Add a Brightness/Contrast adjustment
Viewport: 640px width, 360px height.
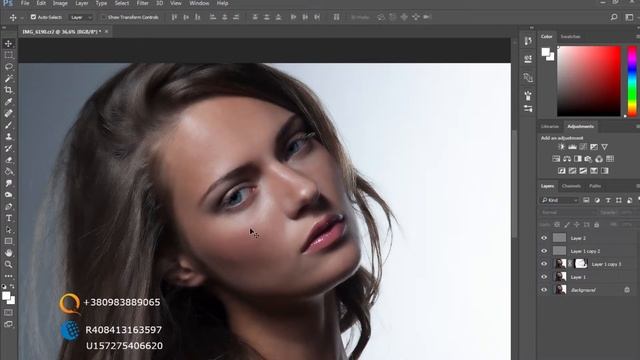[x=562, y=147]
